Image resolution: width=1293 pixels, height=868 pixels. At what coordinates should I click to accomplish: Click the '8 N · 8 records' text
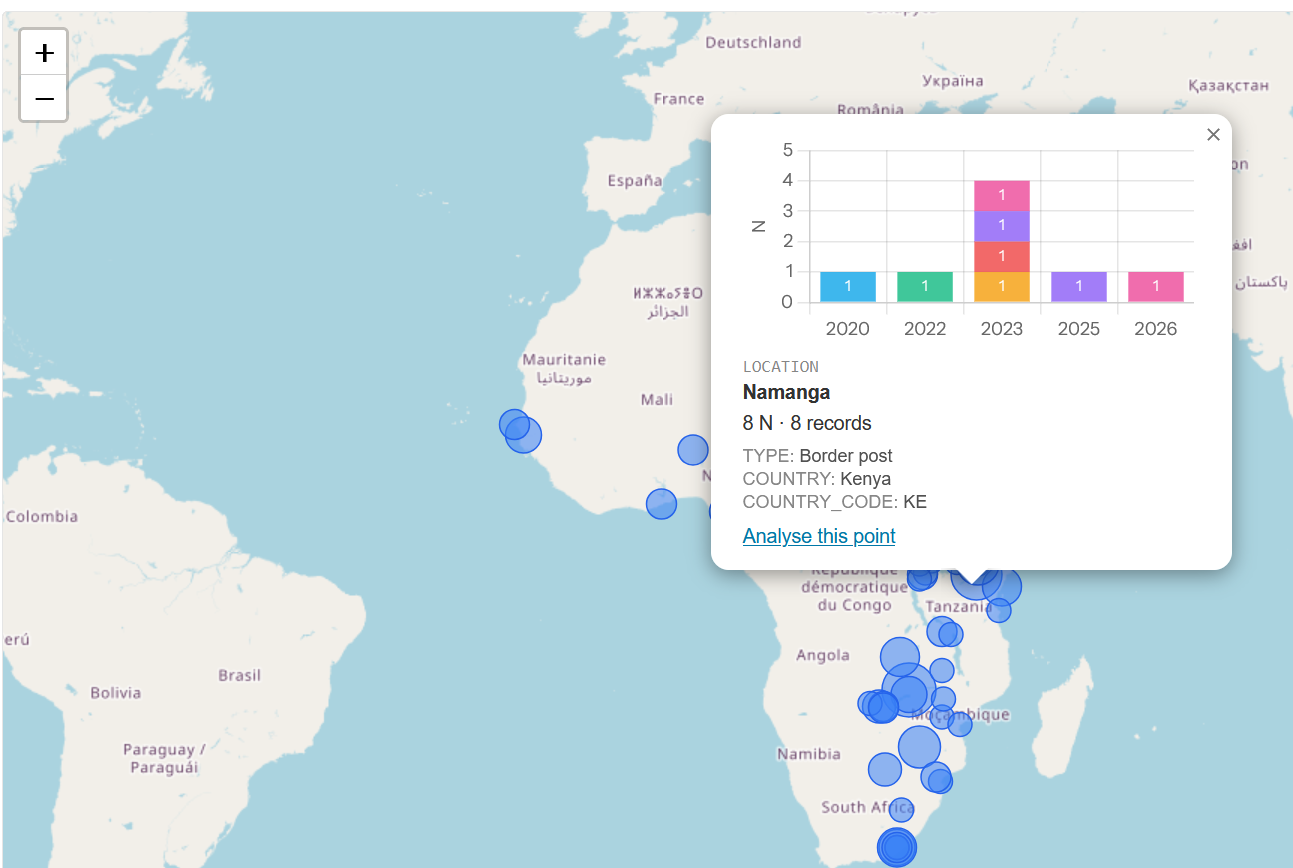807,423
